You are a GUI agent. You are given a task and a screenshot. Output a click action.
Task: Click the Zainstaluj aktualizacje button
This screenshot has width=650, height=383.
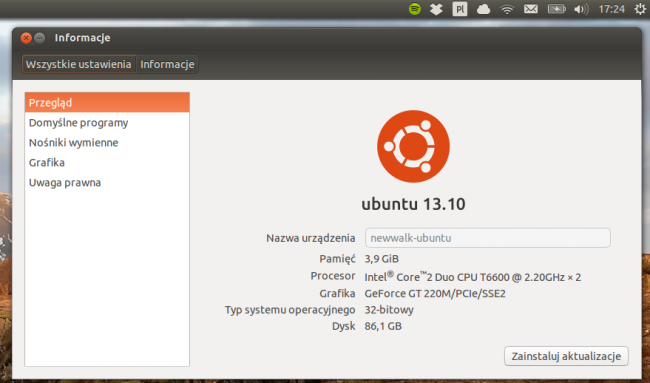click(566, 356)
